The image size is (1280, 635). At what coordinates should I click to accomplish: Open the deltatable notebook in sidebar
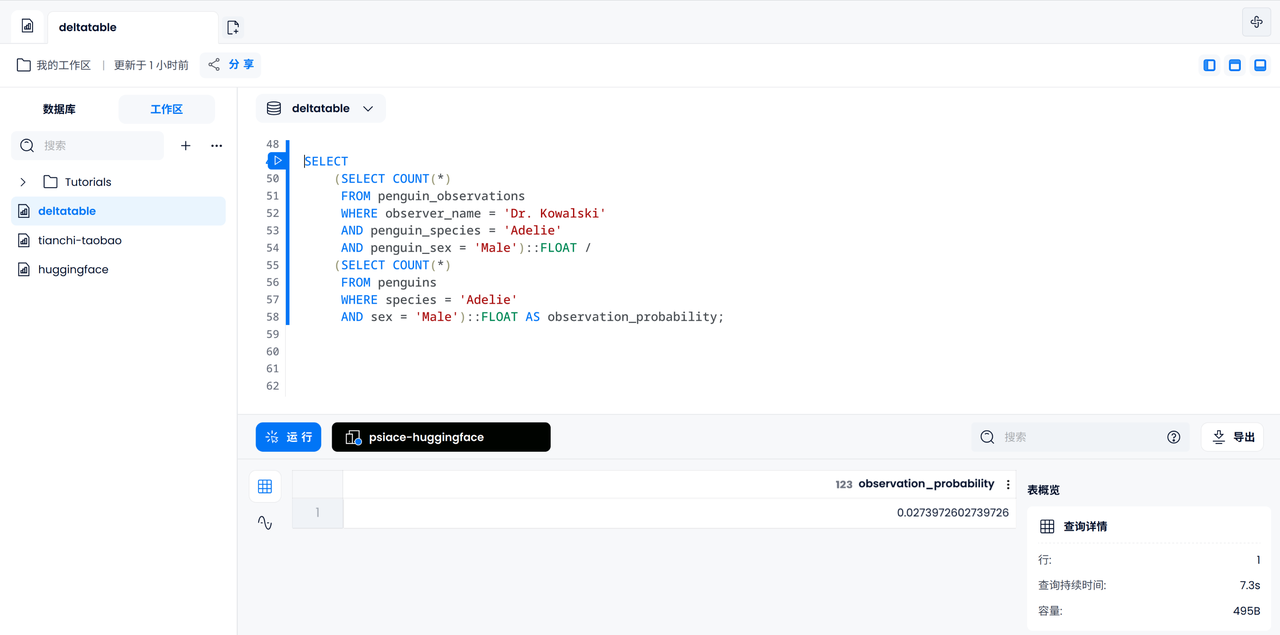tap(118, 211)
